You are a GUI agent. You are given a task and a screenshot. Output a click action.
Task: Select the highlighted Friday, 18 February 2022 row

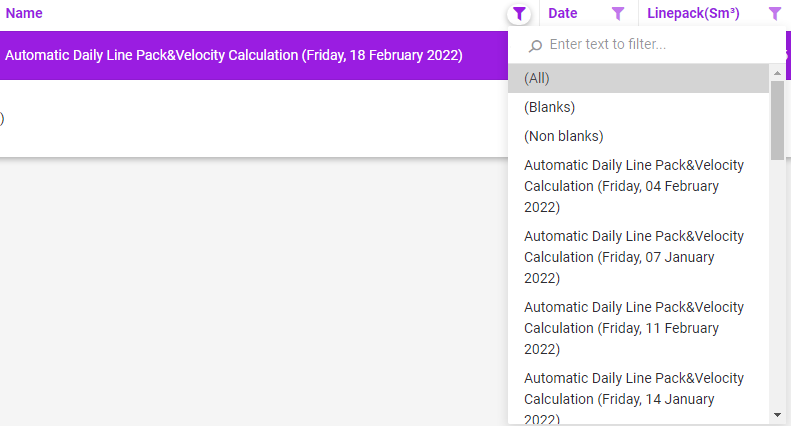click(234, 56)
